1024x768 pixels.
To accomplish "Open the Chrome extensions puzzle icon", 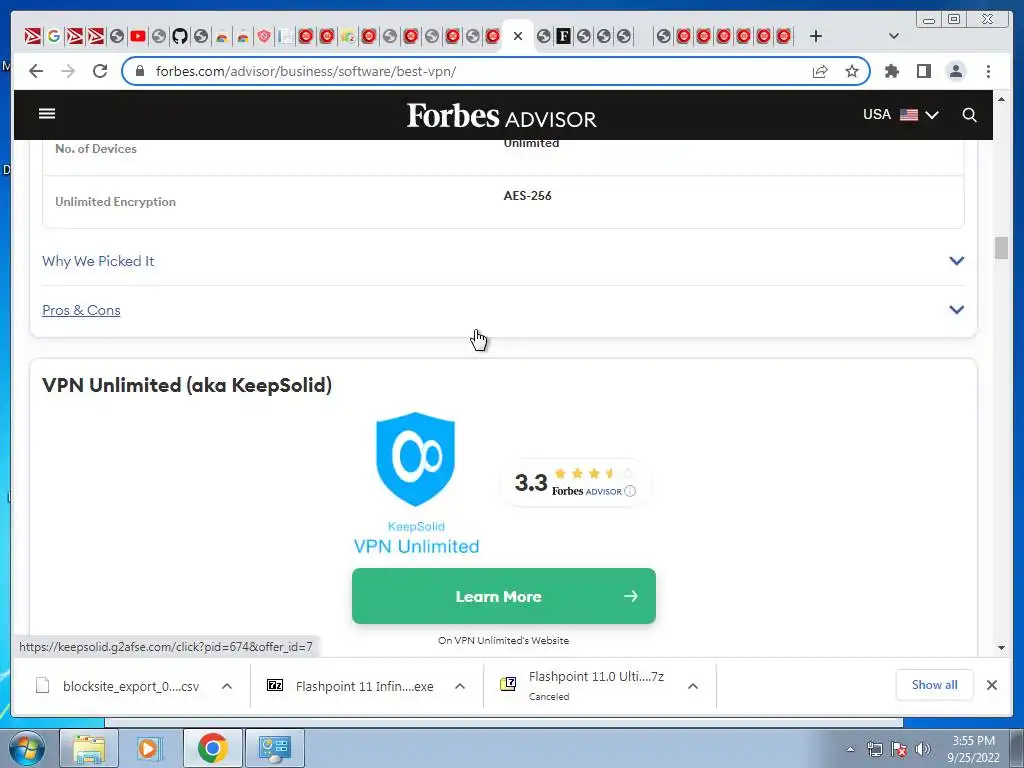I will pos(891,71).
